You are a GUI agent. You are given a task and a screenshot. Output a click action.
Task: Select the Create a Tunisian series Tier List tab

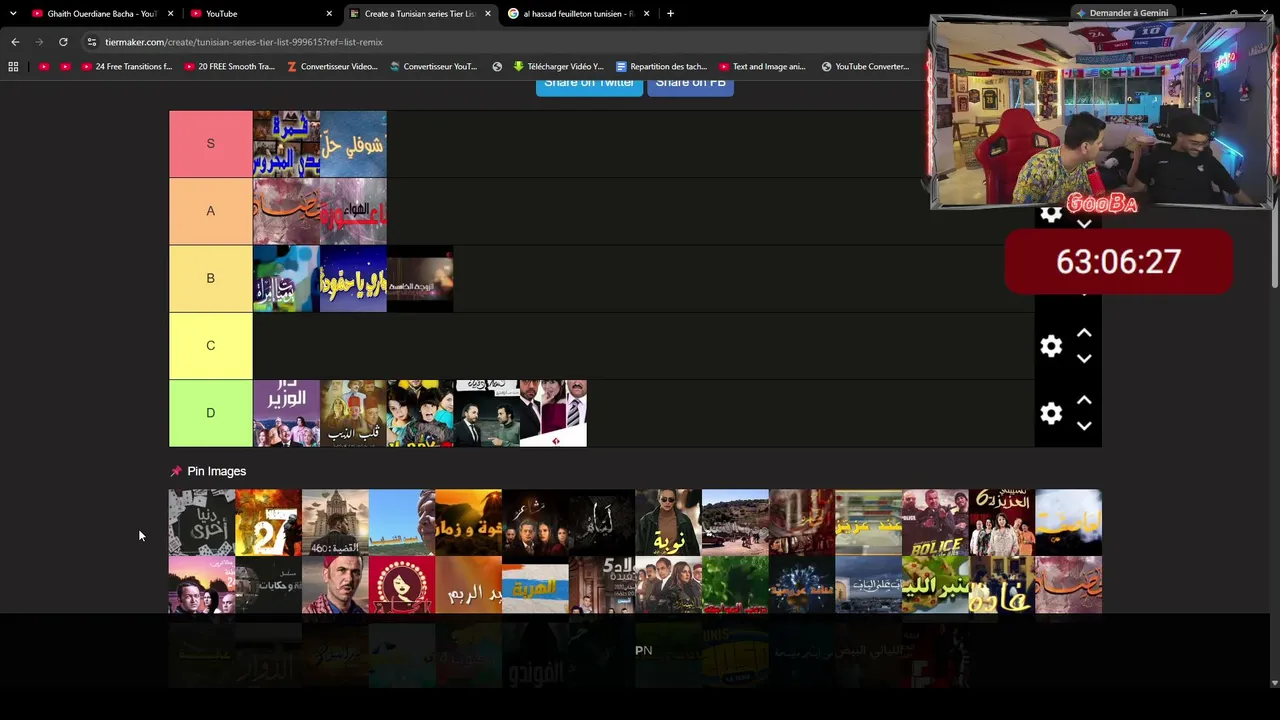(x=420, y=14)
